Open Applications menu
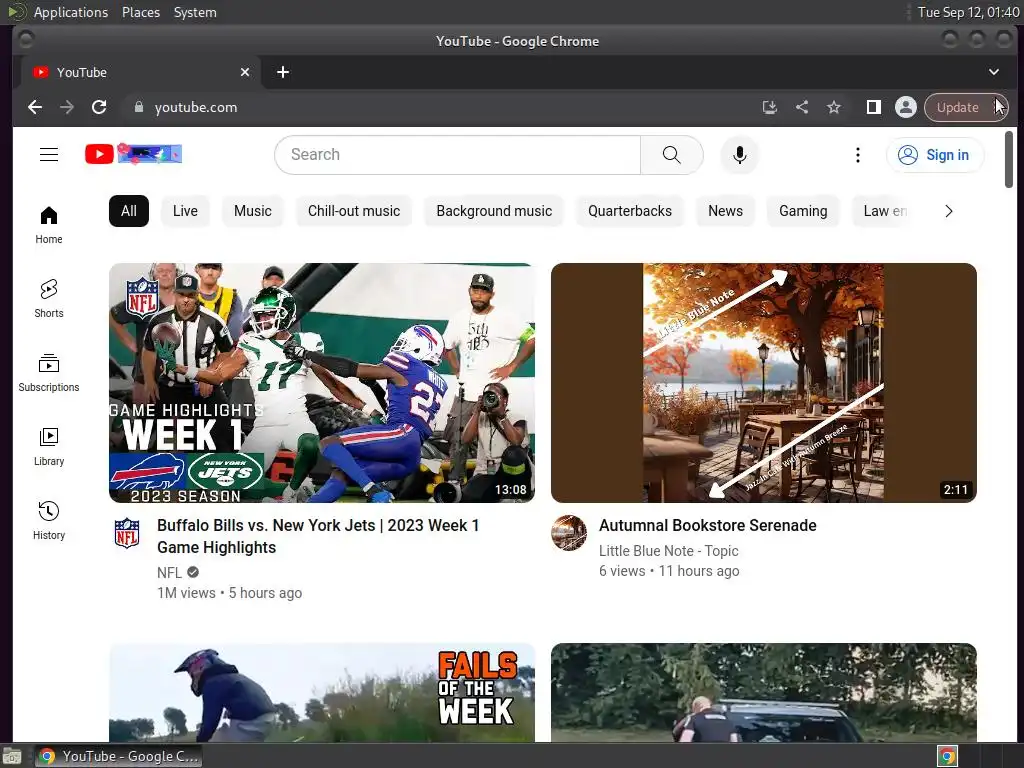Screen dimensions: 1024x768 pos(71,12)
